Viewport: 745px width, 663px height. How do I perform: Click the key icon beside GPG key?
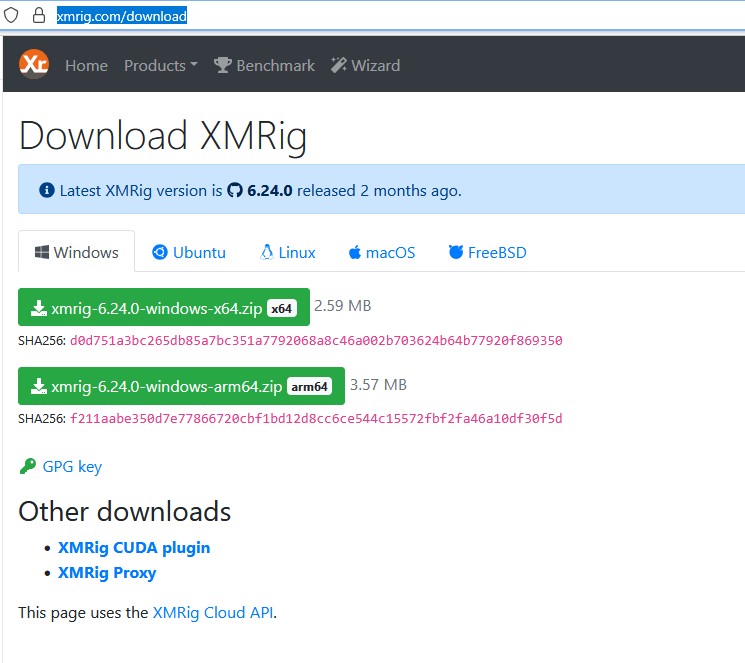27,466
